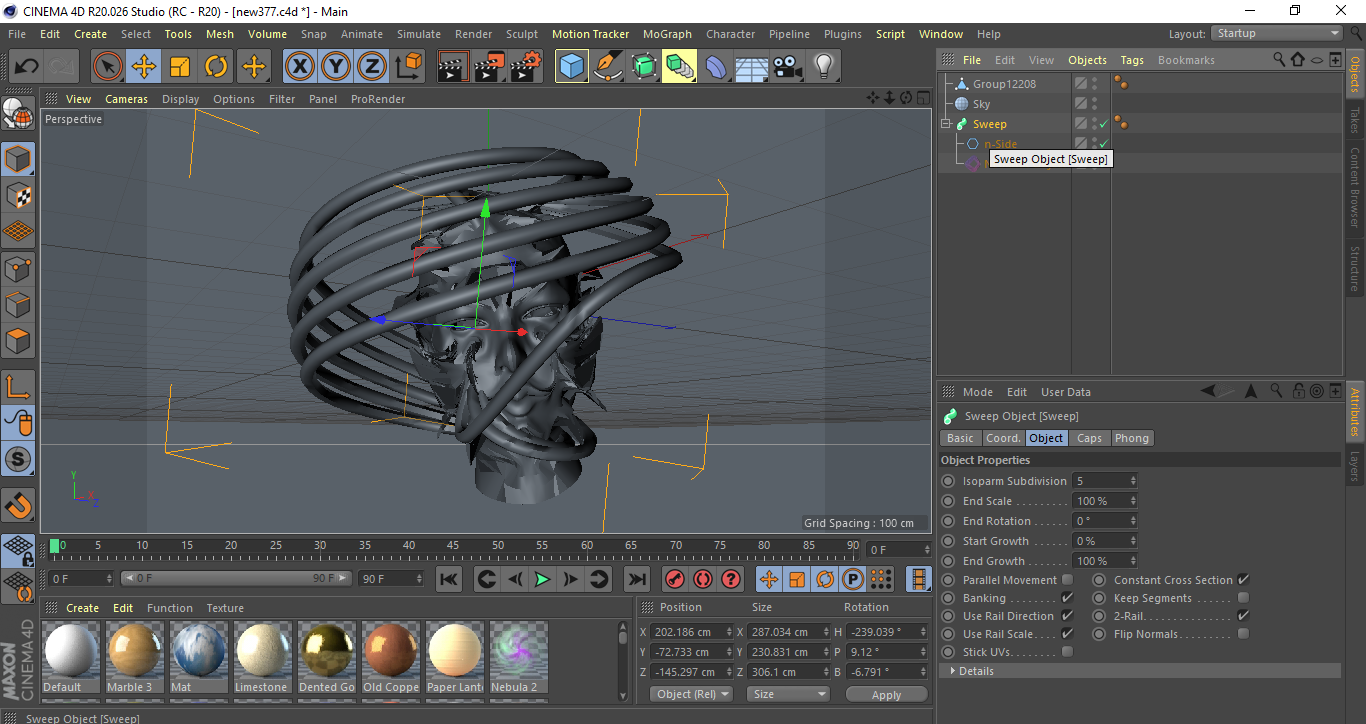Open the Layout Startup dropdown
The height and width of the screenshot is (724, 1366).
1277,33
